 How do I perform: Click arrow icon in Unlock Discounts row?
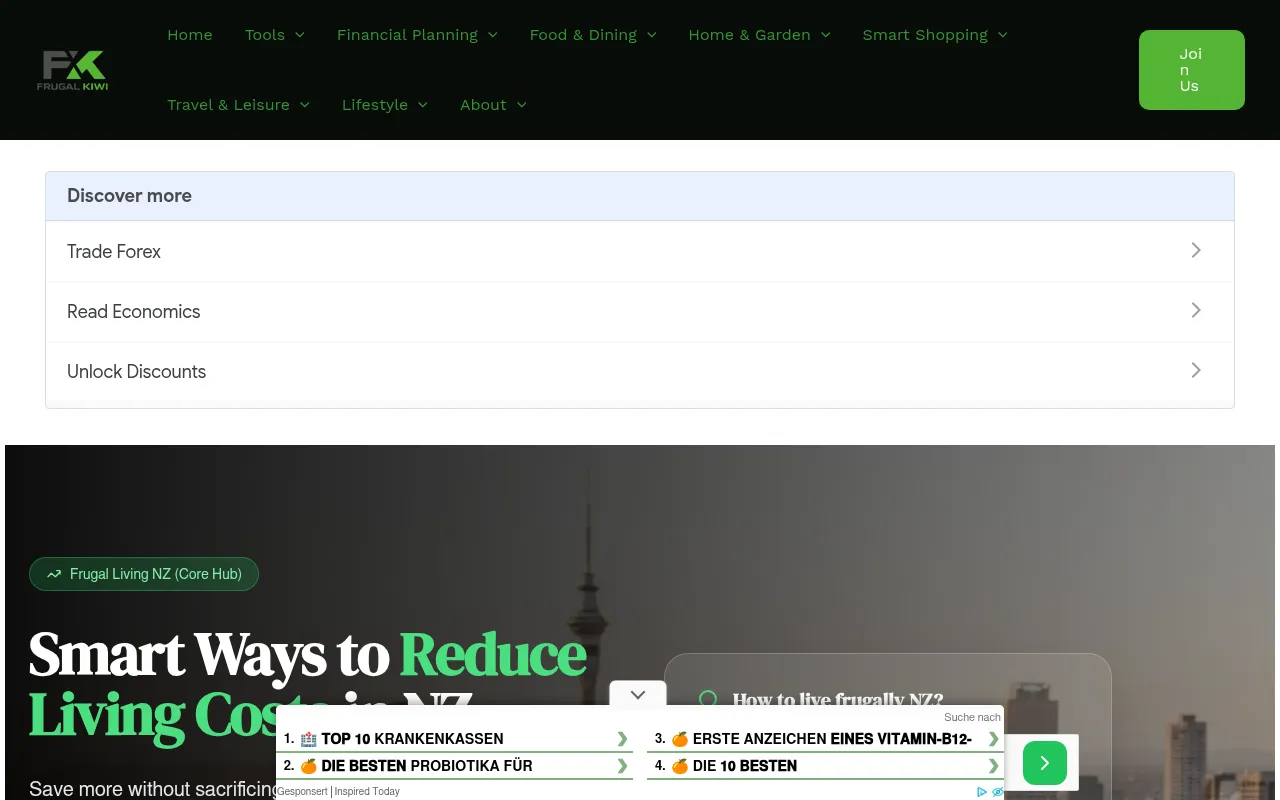[1196, 370]
